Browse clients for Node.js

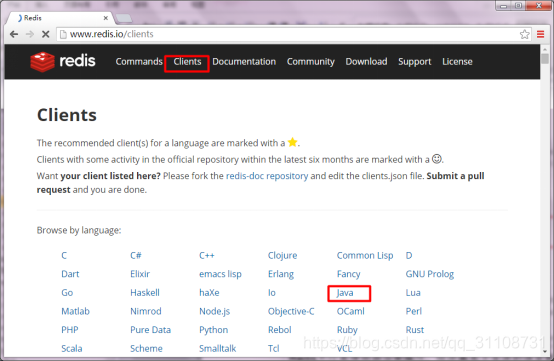click(214, 312)
